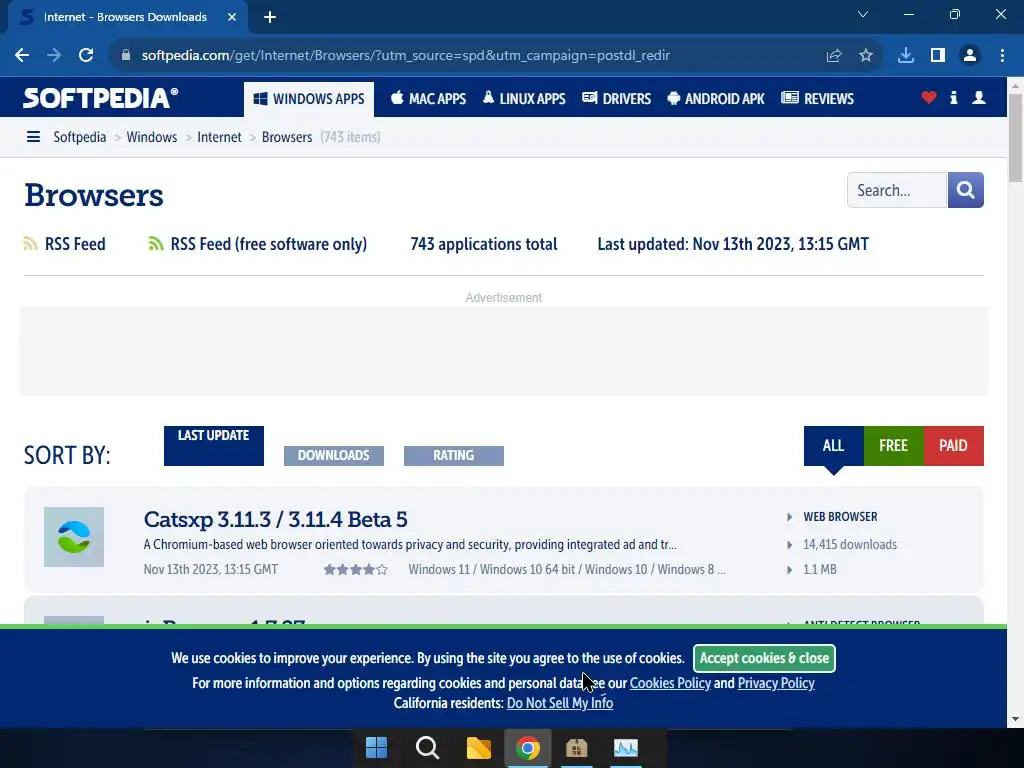Screen dimensions: 1024x768
Task: Open RSS Feed (free software only)
Action: pyautogui.click(x=257, y=244)
